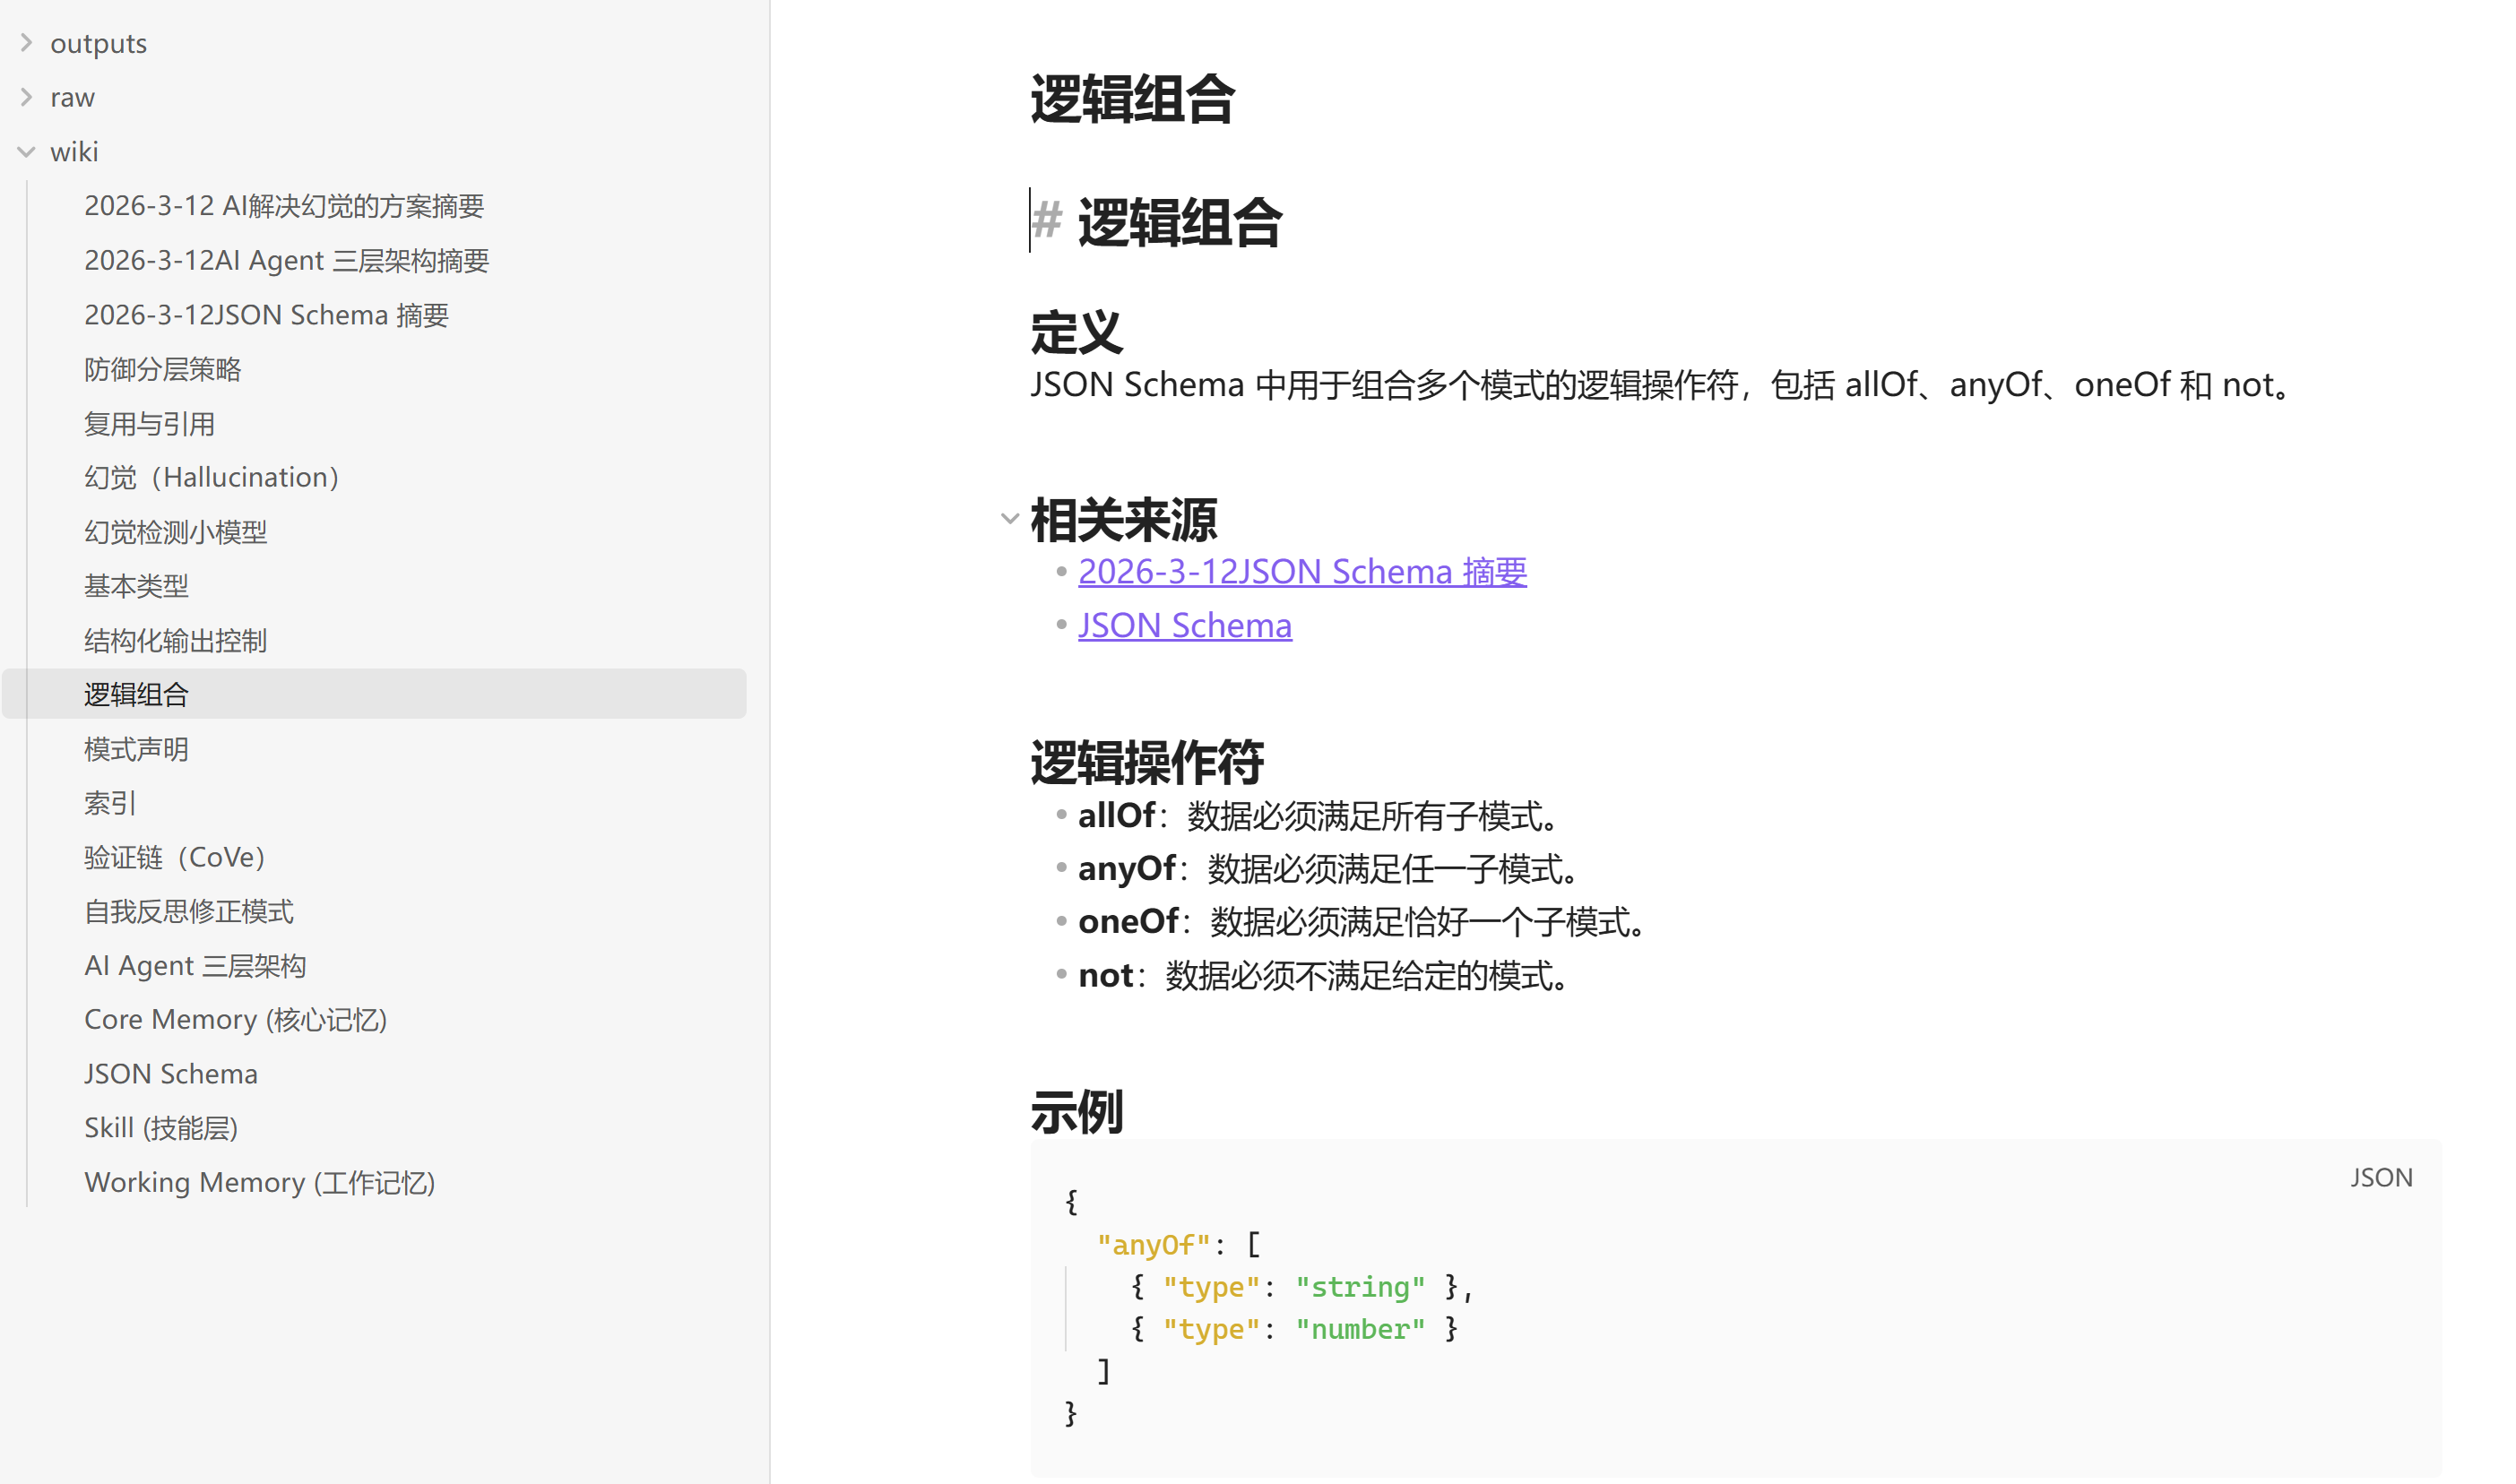Image resolution: width=2516 pixels, height=1484 pixels.
Task: Open the 索引 note in wiki
Action: point(110,803)
